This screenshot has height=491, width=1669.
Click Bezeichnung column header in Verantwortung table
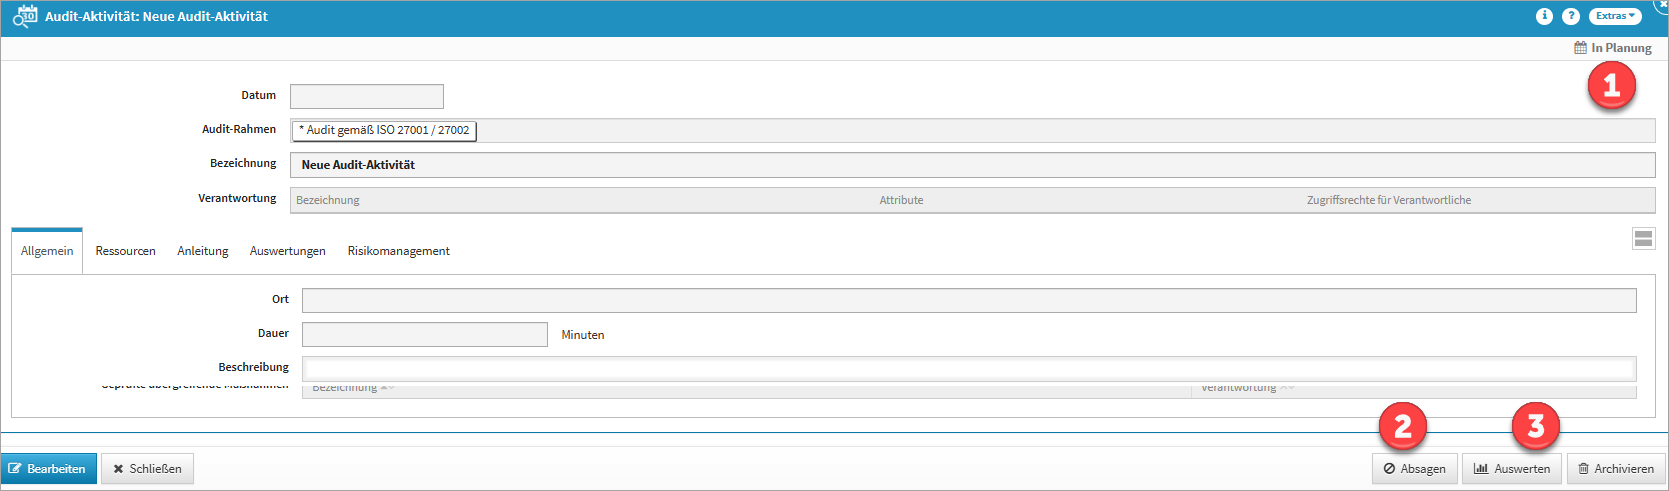point(328,200)
